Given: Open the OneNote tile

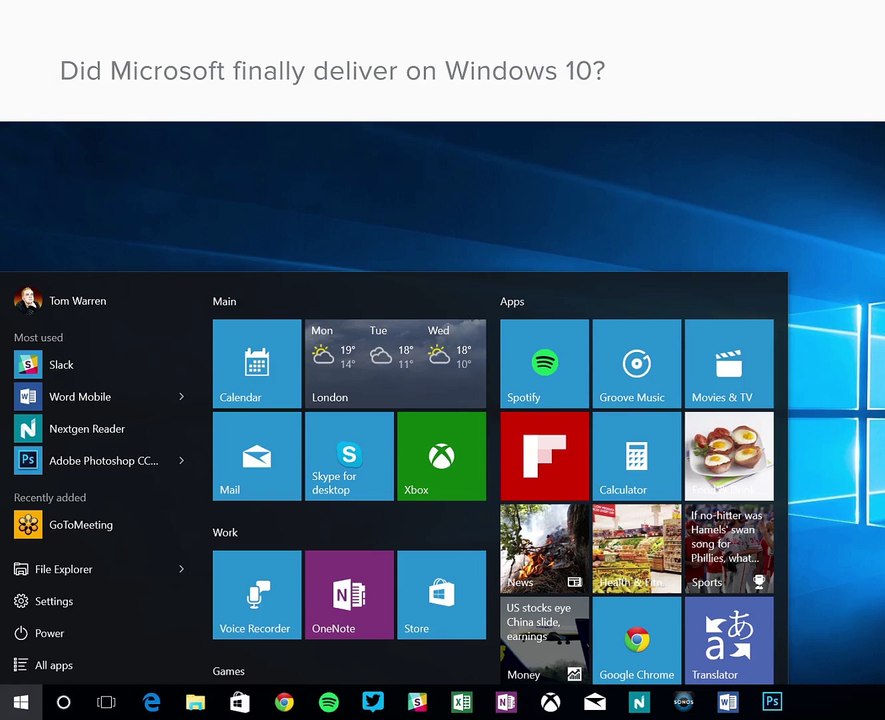Looking at the screenshot, I should click(349, 595).
